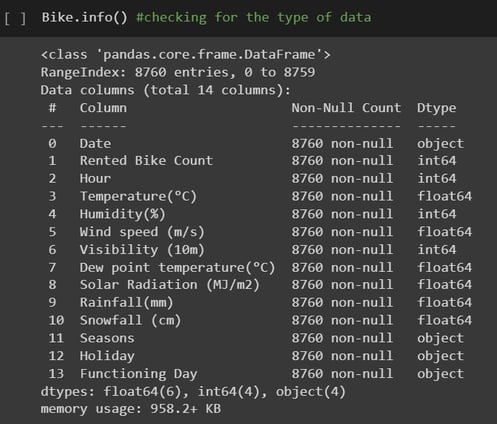The width and height of the screenshot is (497, 424).
Task: Click the 'object' dtype in the Date row
Action: coord(440,144)
